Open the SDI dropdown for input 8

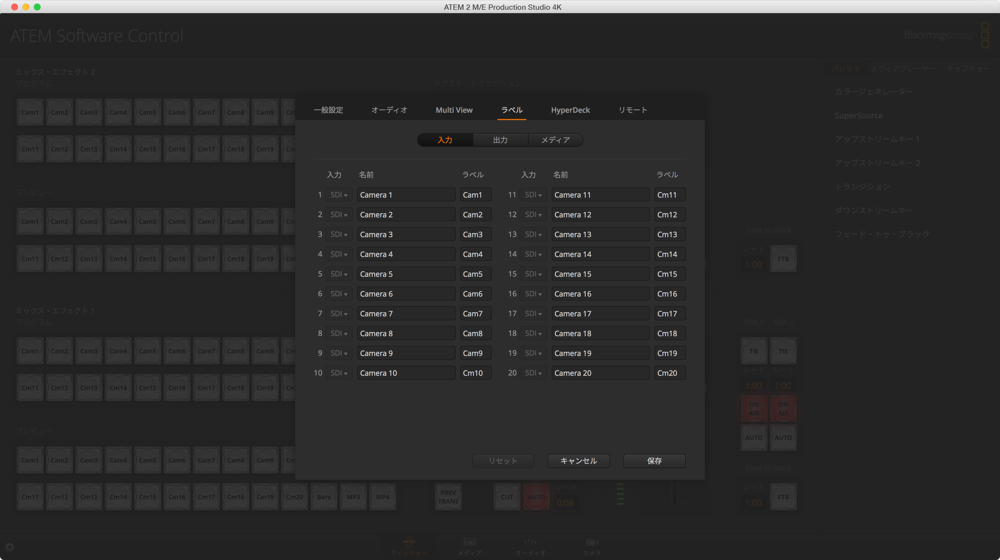(x=339, y=333)
